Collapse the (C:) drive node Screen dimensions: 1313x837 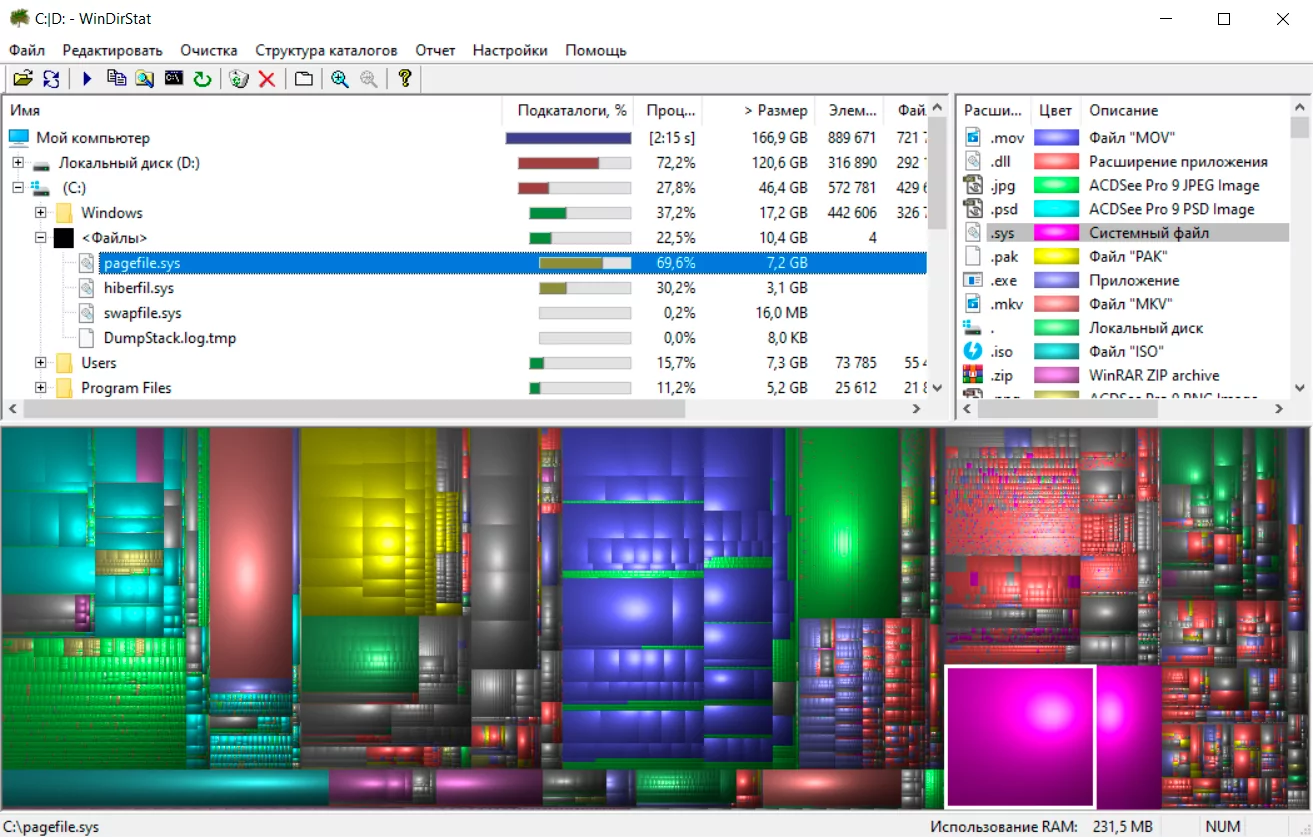tap(18, 188)
